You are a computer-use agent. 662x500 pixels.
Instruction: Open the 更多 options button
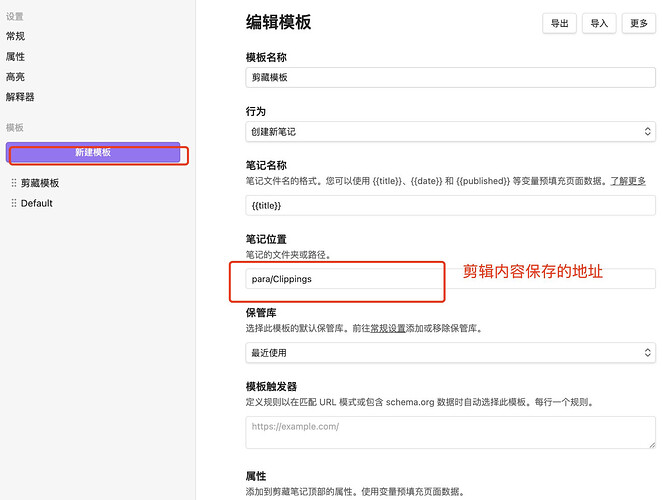pyautogui.click(x=639, y=24)
